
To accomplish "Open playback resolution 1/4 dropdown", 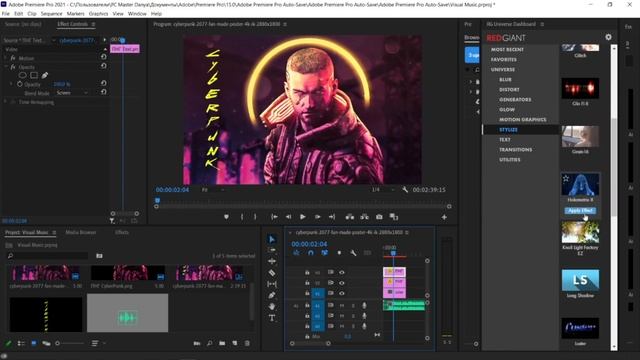I will [383, 190].
